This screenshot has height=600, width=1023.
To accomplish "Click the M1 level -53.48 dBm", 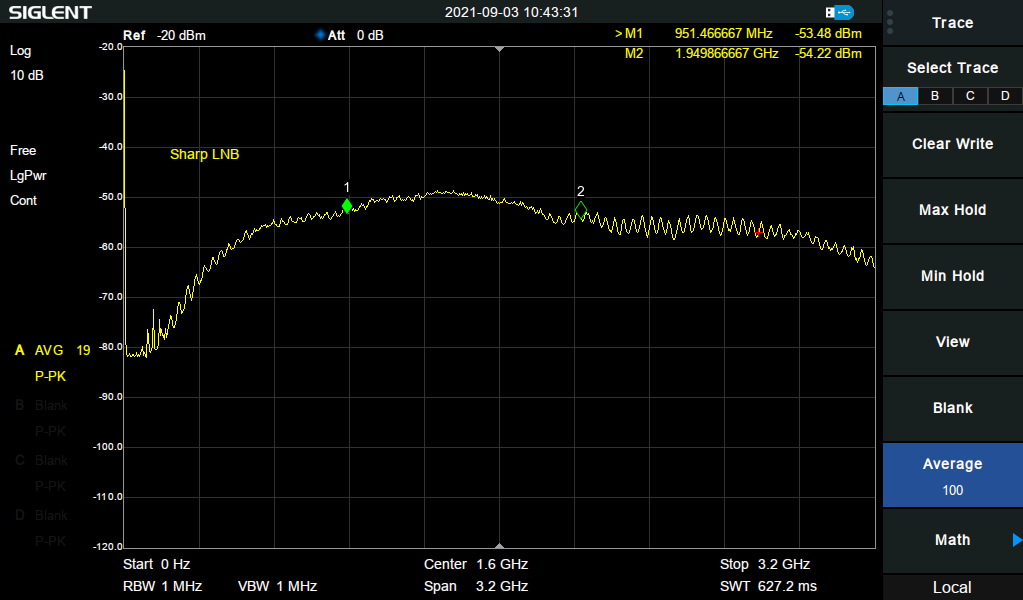I will click(828, 33).
